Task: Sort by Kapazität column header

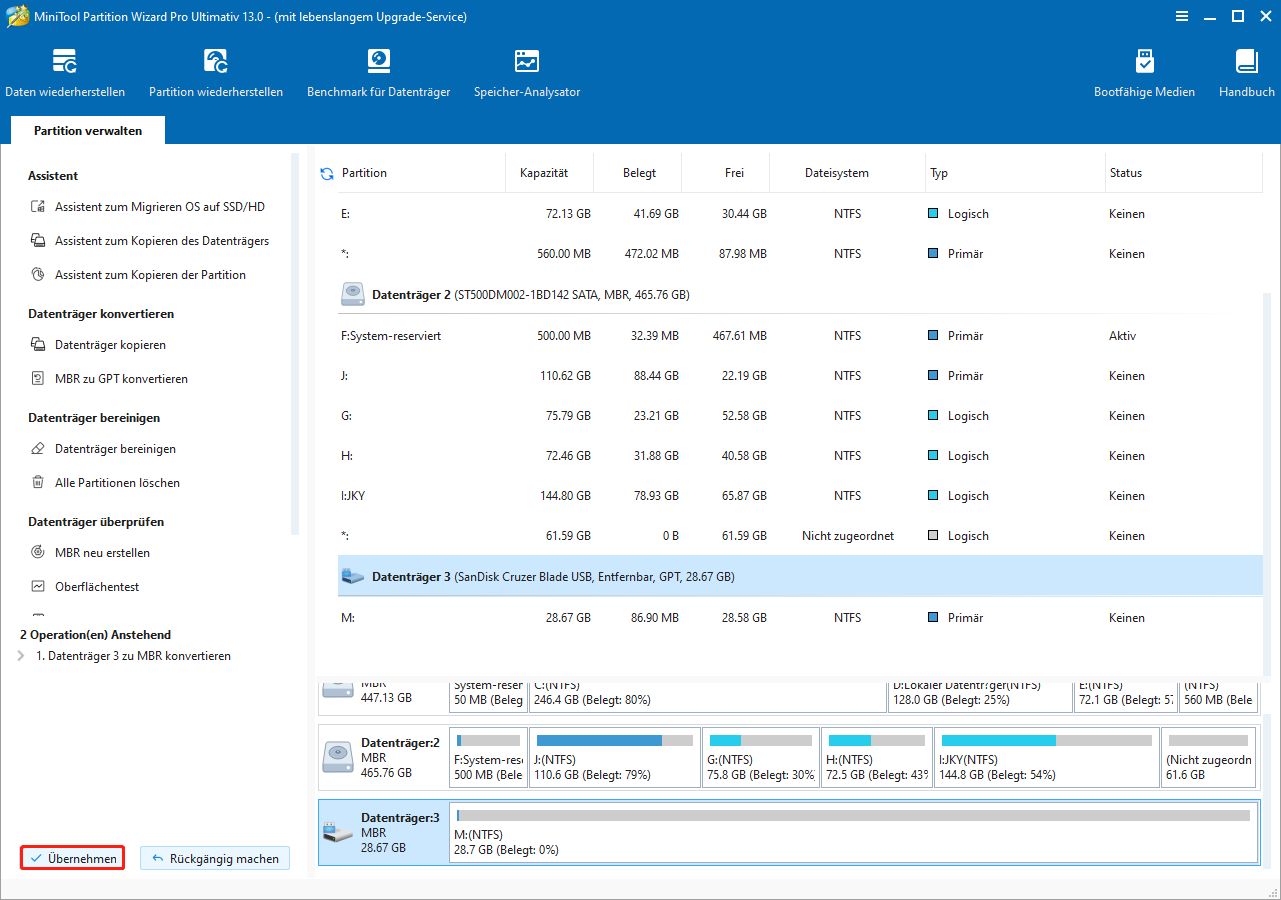Action: [x=544, y=173]
